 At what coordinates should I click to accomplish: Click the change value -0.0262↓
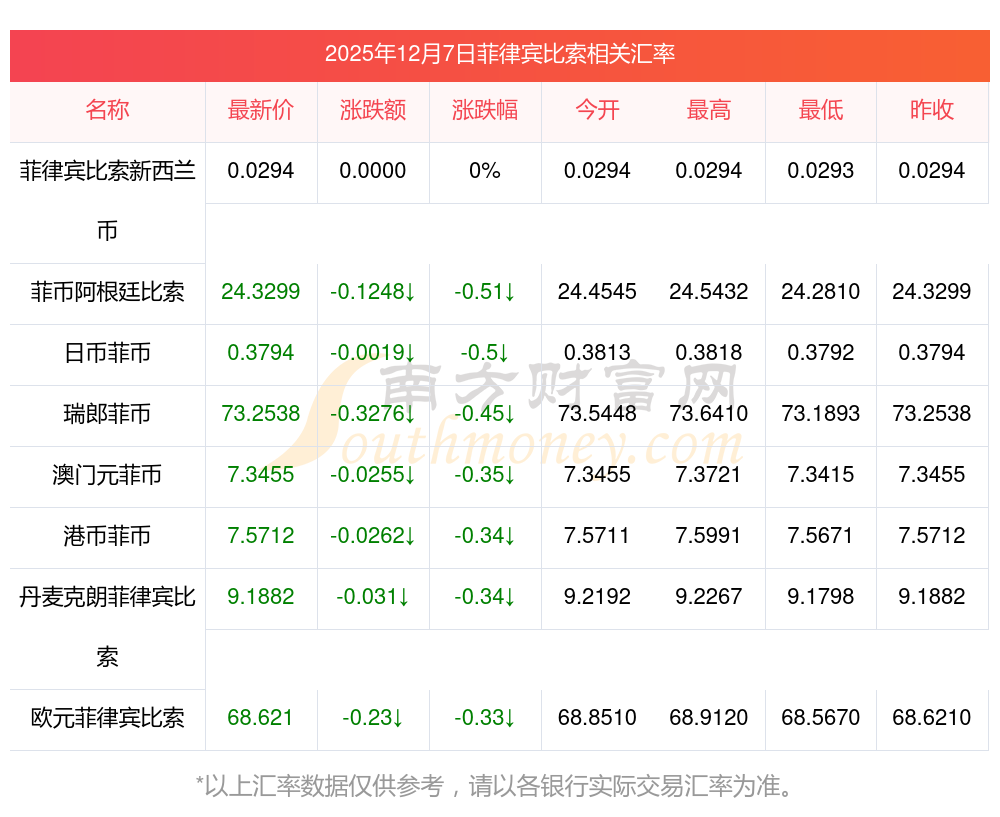pyautogui.click(x=372, y=535)
